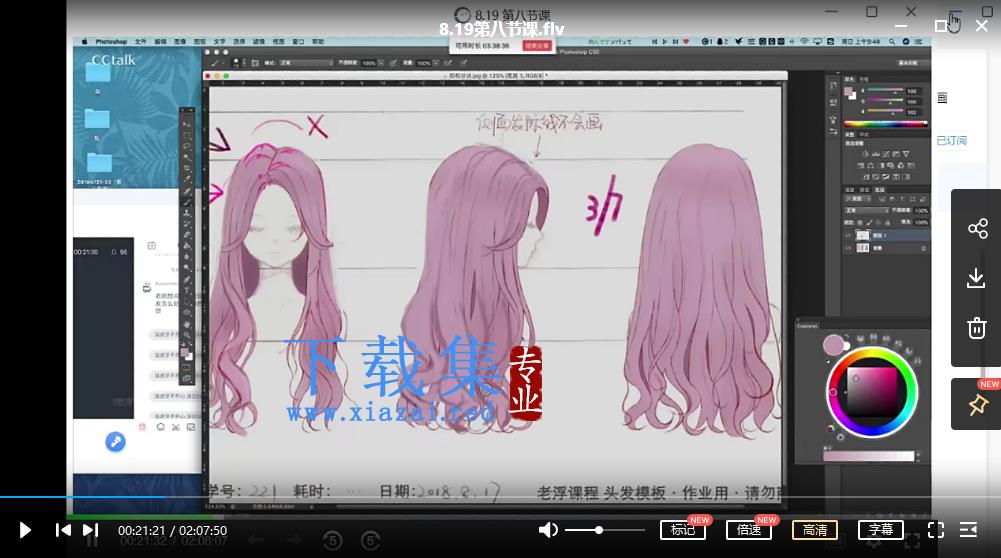The height and width of the screenshot is (558, 1001).
Task: Open the 滤镜 menu in Photoshop
Action: [259, 41]
